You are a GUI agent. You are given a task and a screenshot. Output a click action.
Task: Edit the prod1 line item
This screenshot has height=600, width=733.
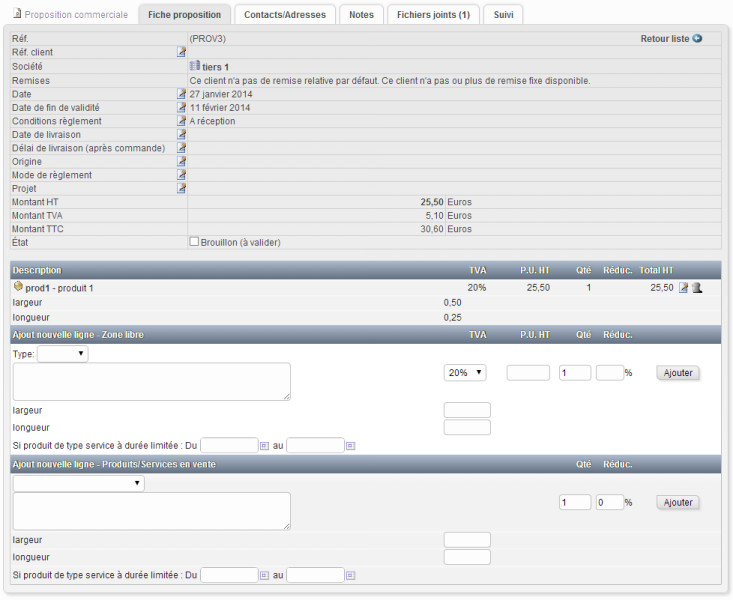[683, 288]
